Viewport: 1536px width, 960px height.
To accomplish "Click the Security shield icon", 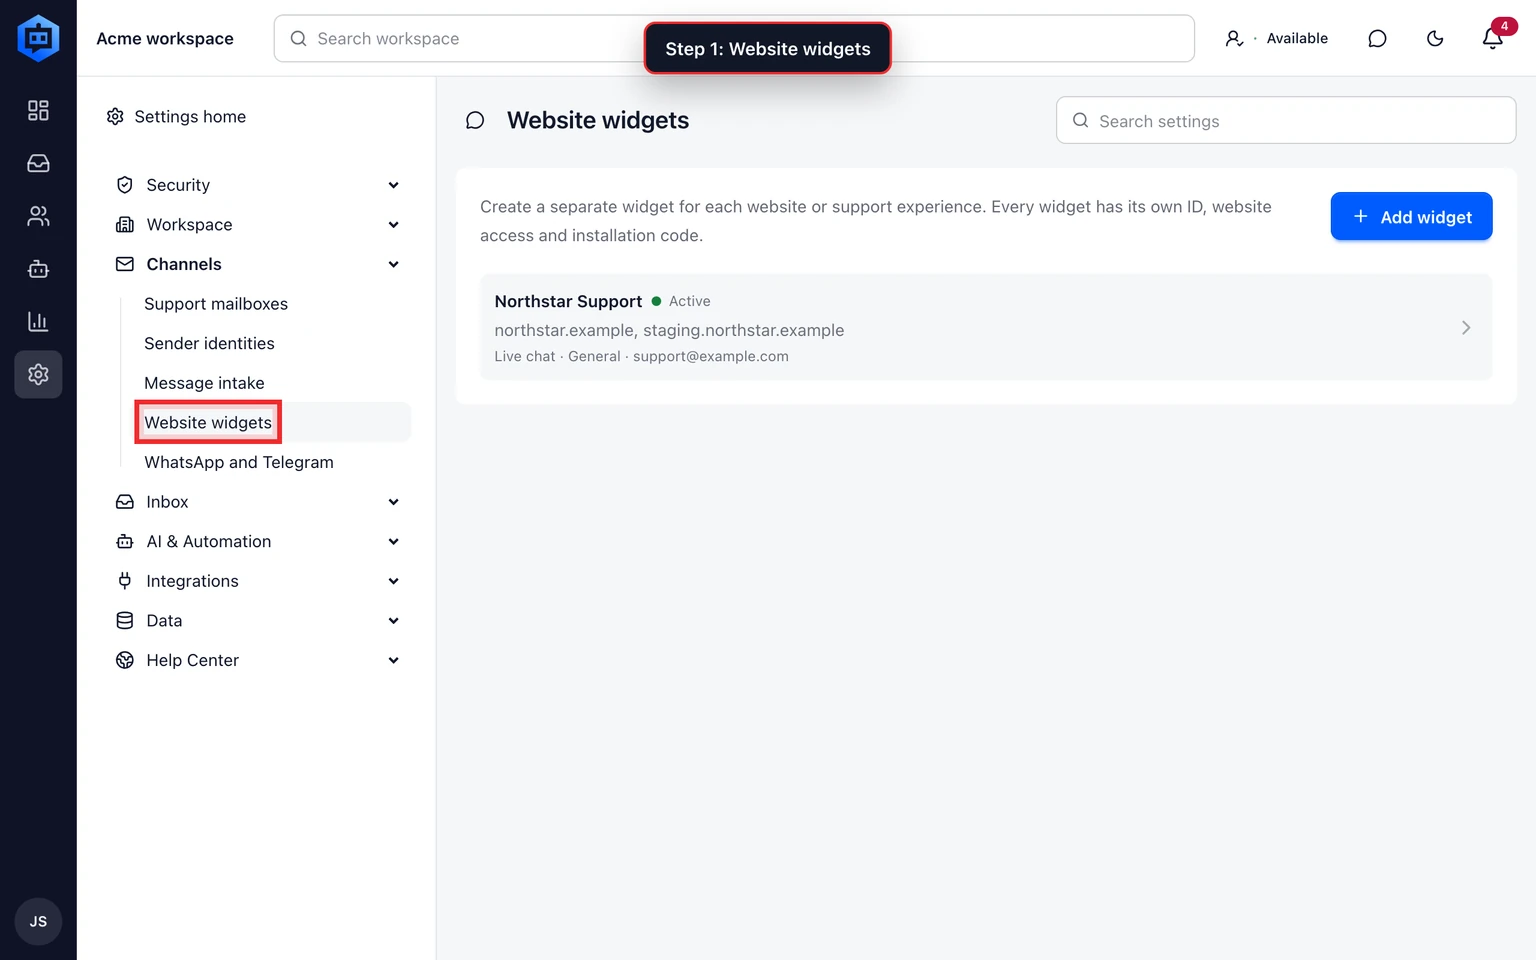I will pos(125,185).
